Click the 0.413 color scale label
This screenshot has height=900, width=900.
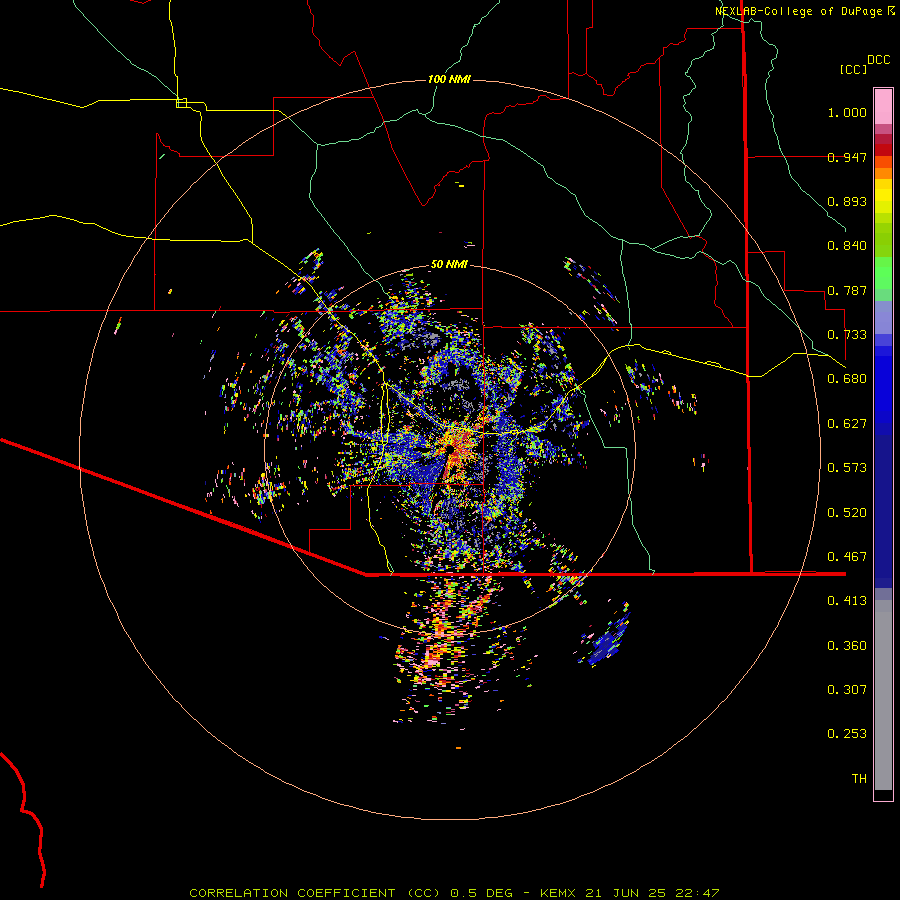point(847,601)
